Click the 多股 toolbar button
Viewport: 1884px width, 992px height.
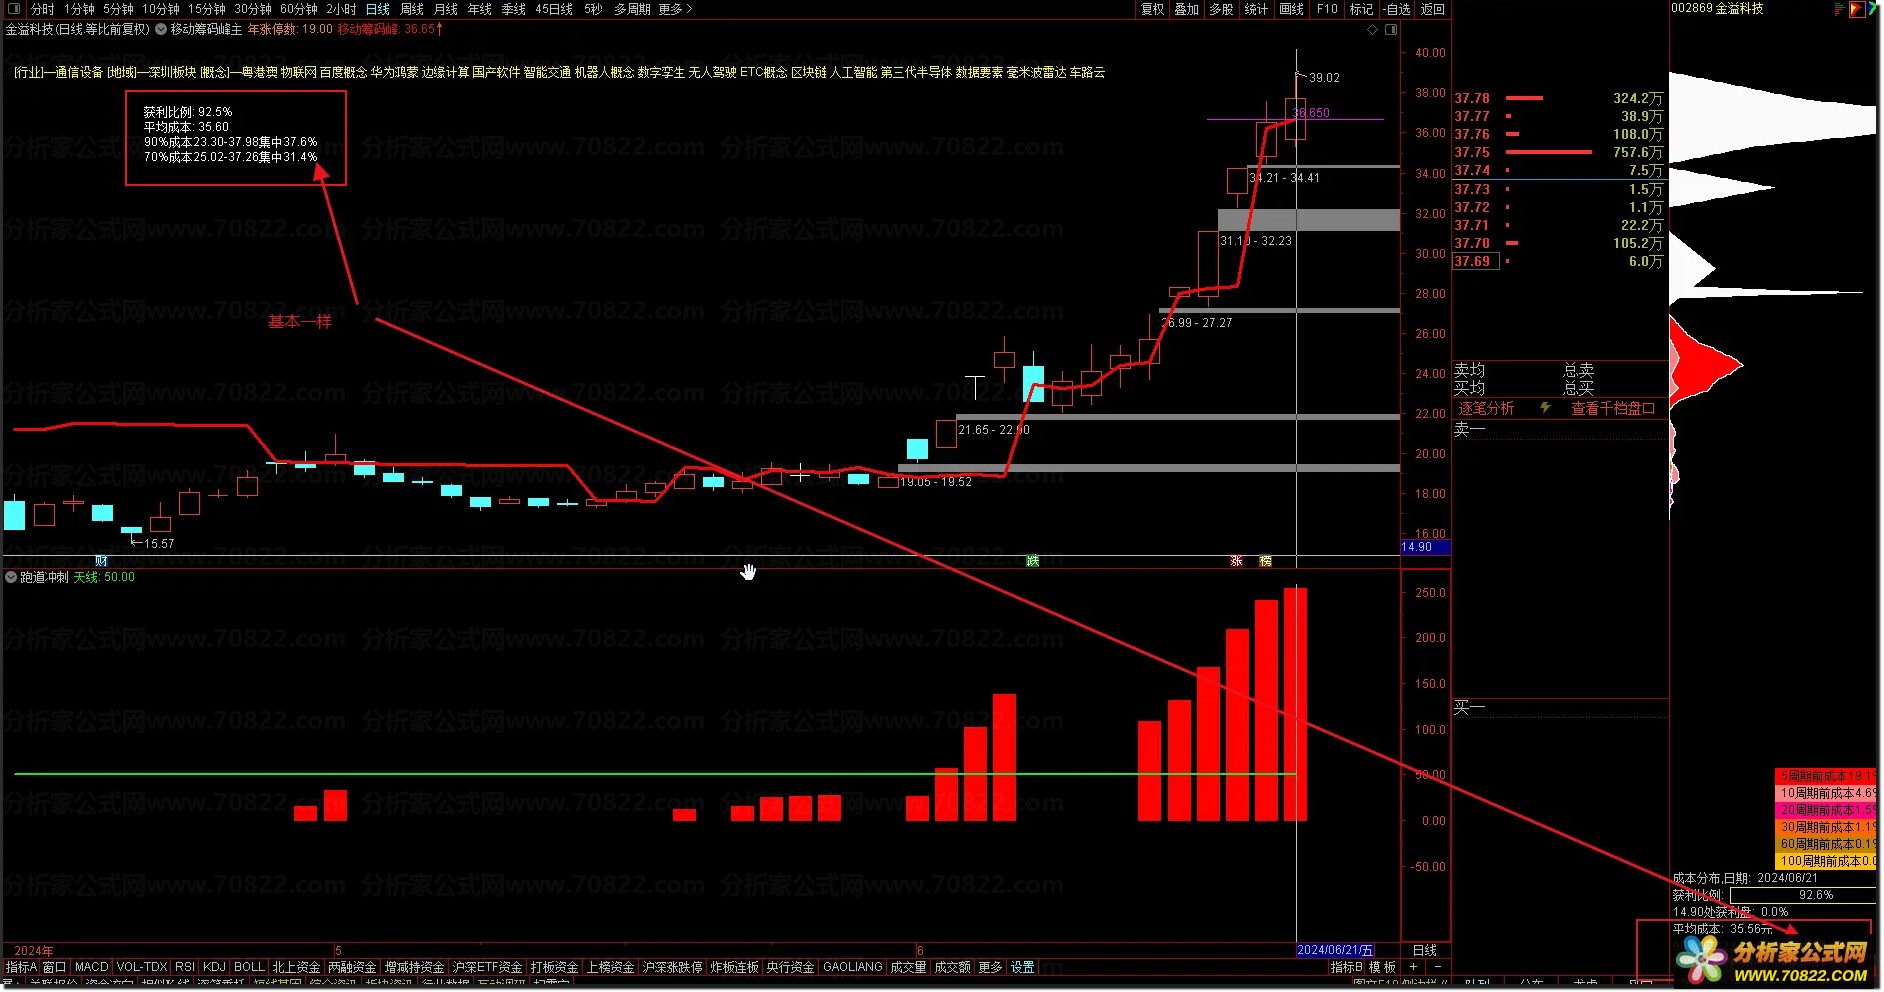1221,9
